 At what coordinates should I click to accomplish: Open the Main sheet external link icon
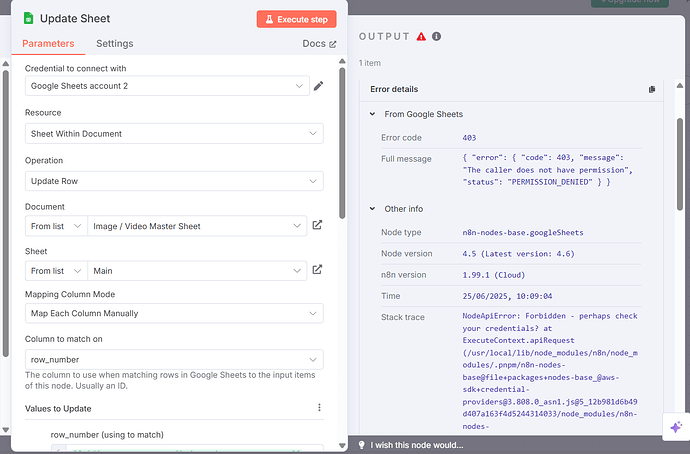click(317, 270)
